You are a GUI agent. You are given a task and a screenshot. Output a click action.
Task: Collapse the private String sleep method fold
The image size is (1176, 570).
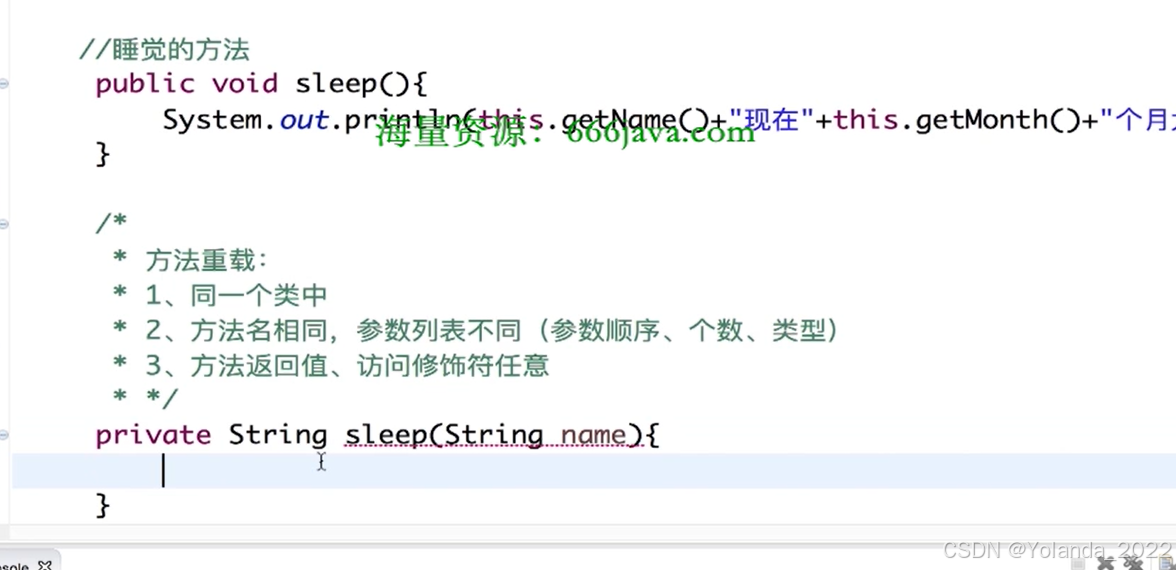click(x=4, y=435)
